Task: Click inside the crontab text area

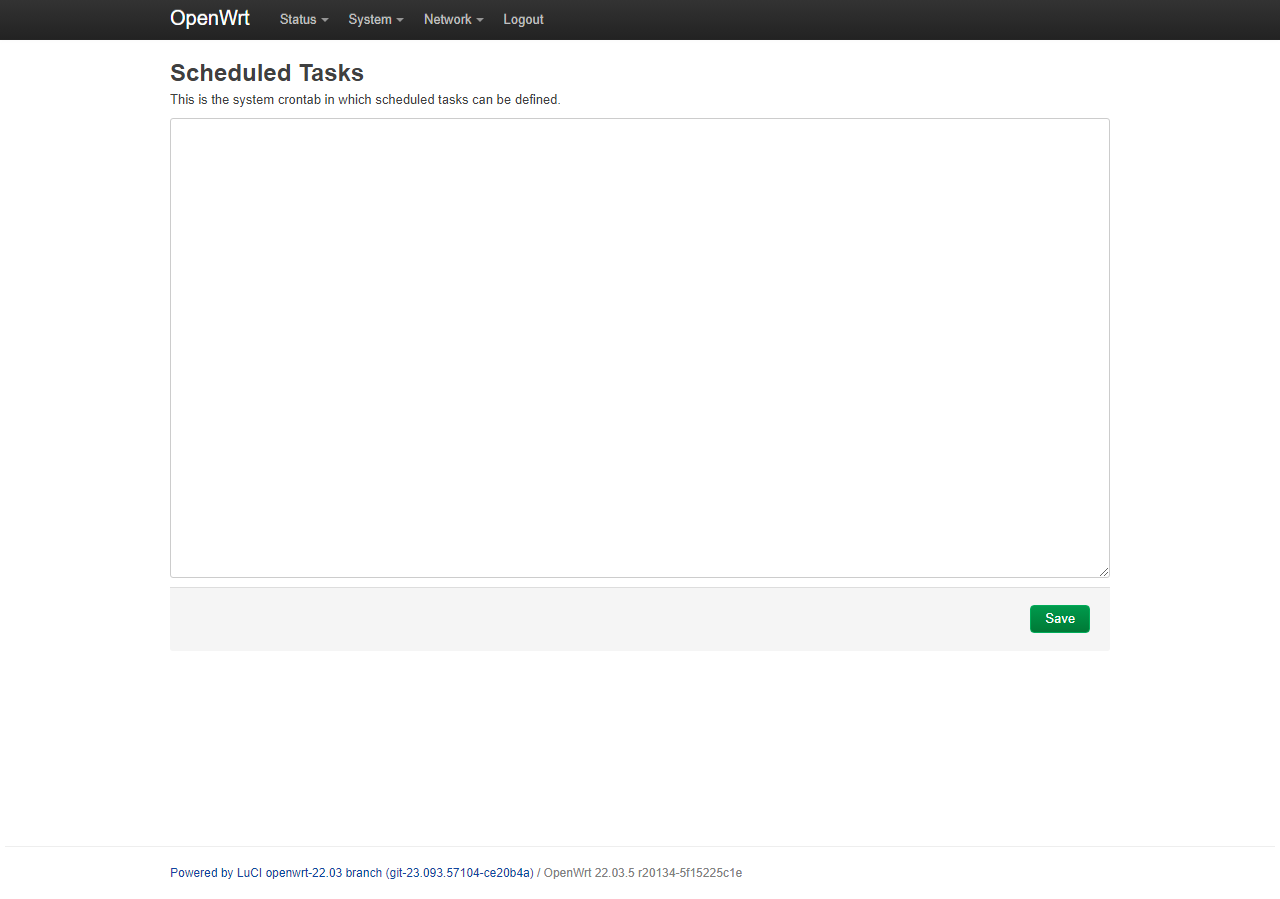Action: point(640,348)
